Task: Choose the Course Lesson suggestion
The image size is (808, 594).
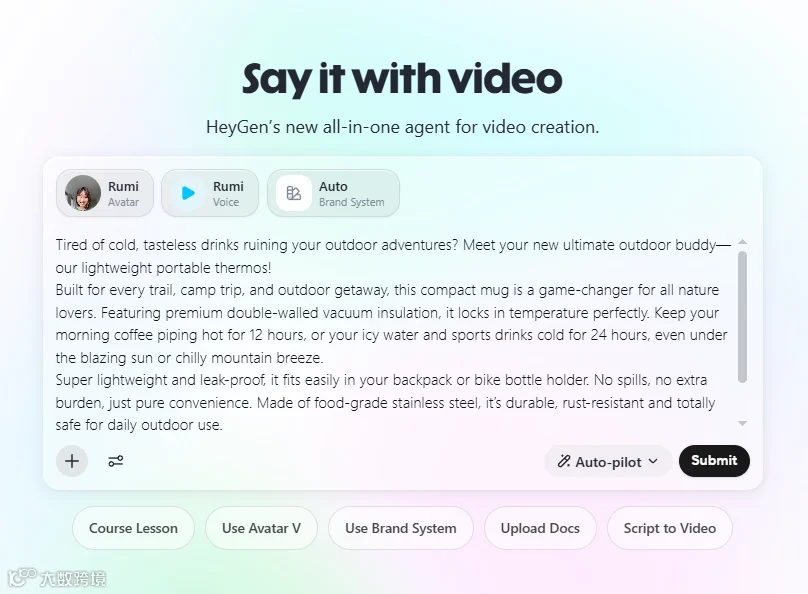Action: [x=133, y=528]
